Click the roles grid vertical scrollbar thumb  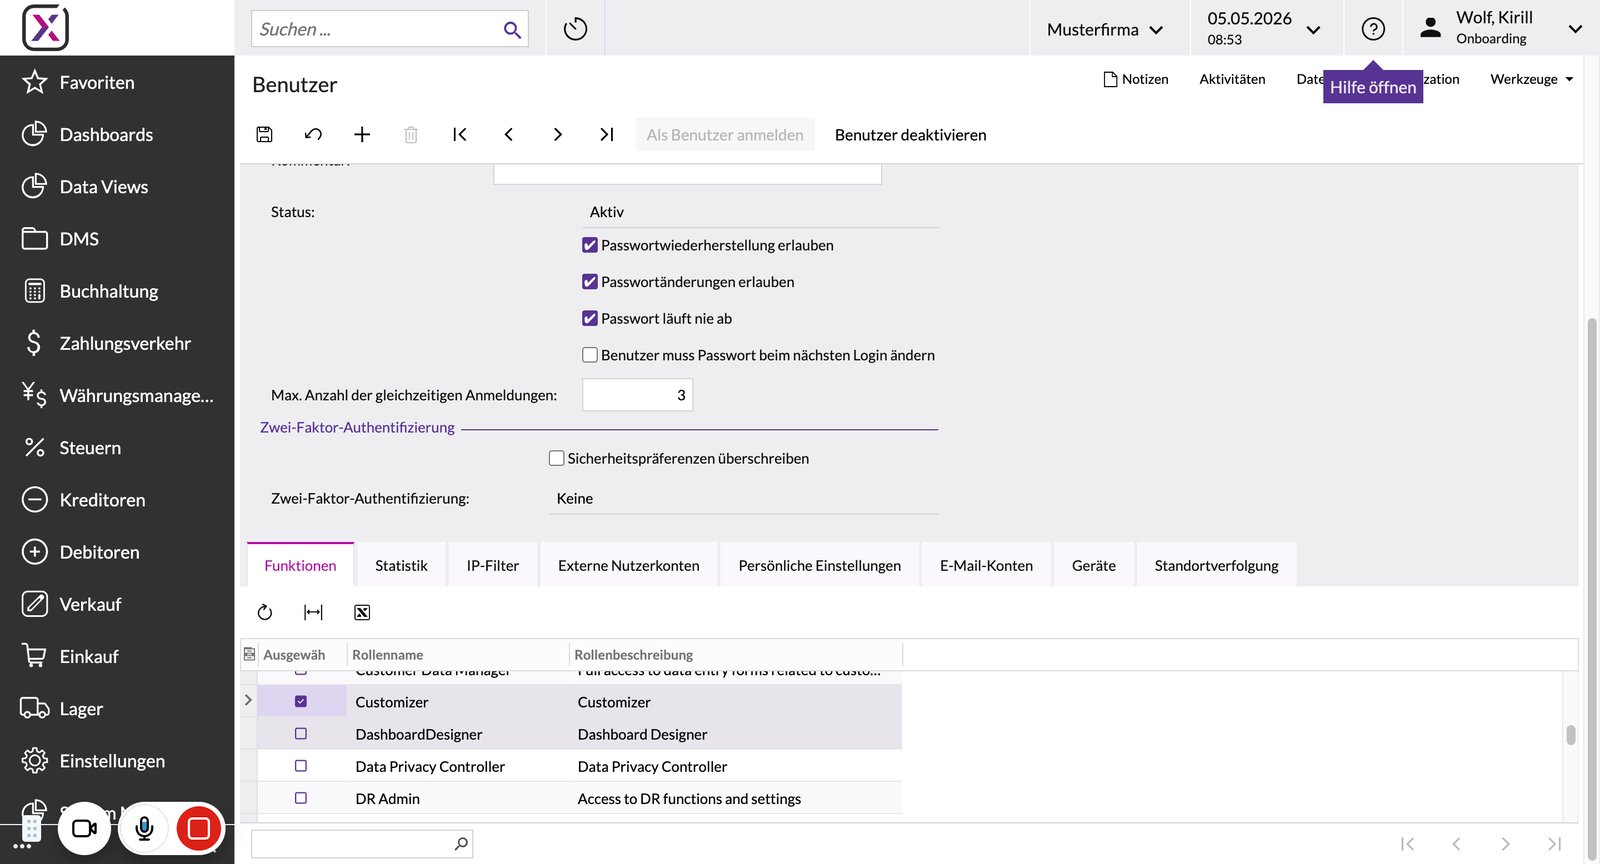pyautogui.click(x=1571, y=735)
